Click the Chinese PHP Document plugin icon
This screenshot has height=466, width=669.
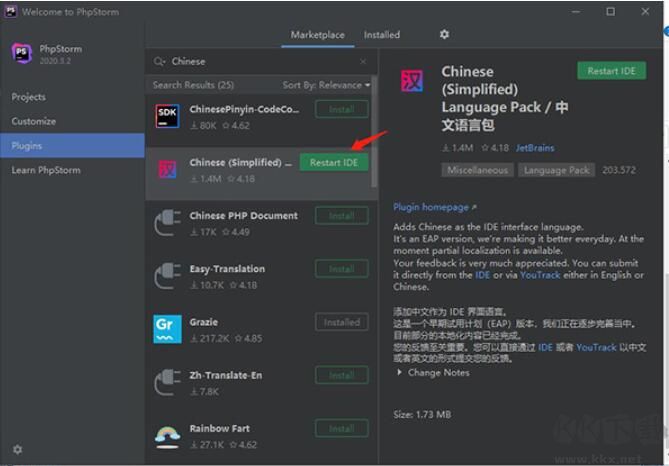point(167,223)
